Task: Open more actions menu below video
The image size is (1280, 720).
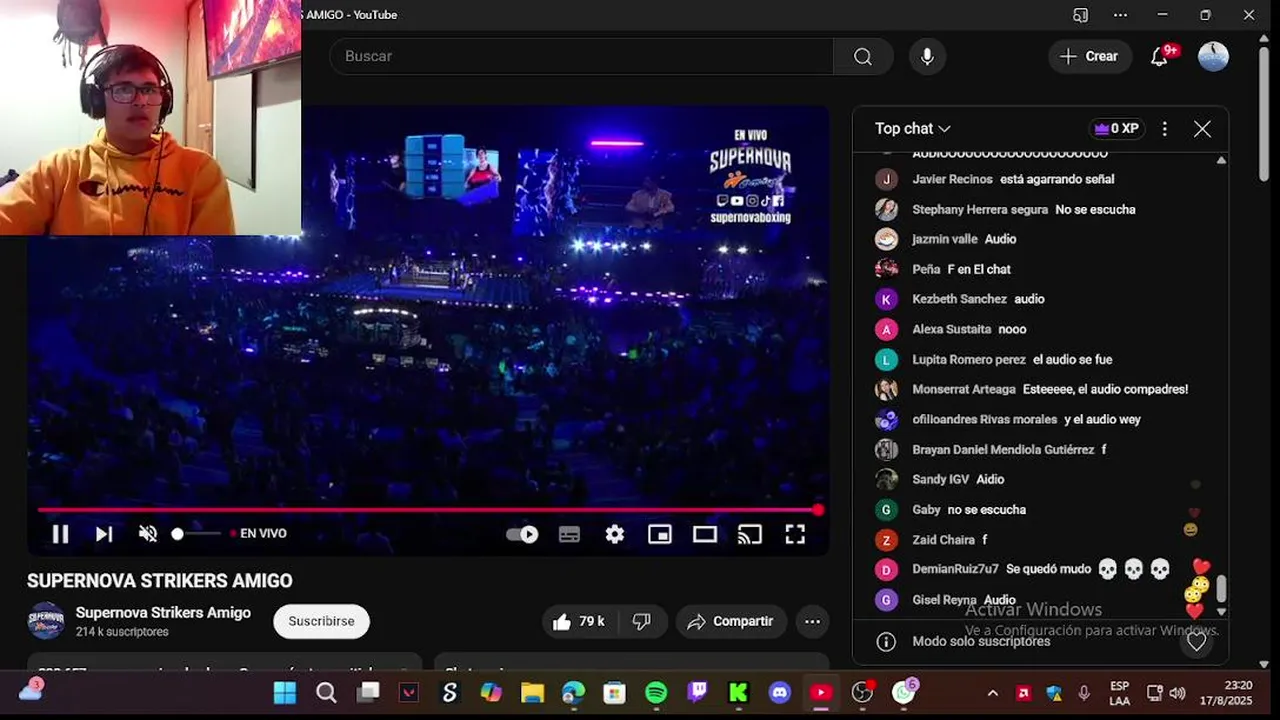Action: [812, 621]
